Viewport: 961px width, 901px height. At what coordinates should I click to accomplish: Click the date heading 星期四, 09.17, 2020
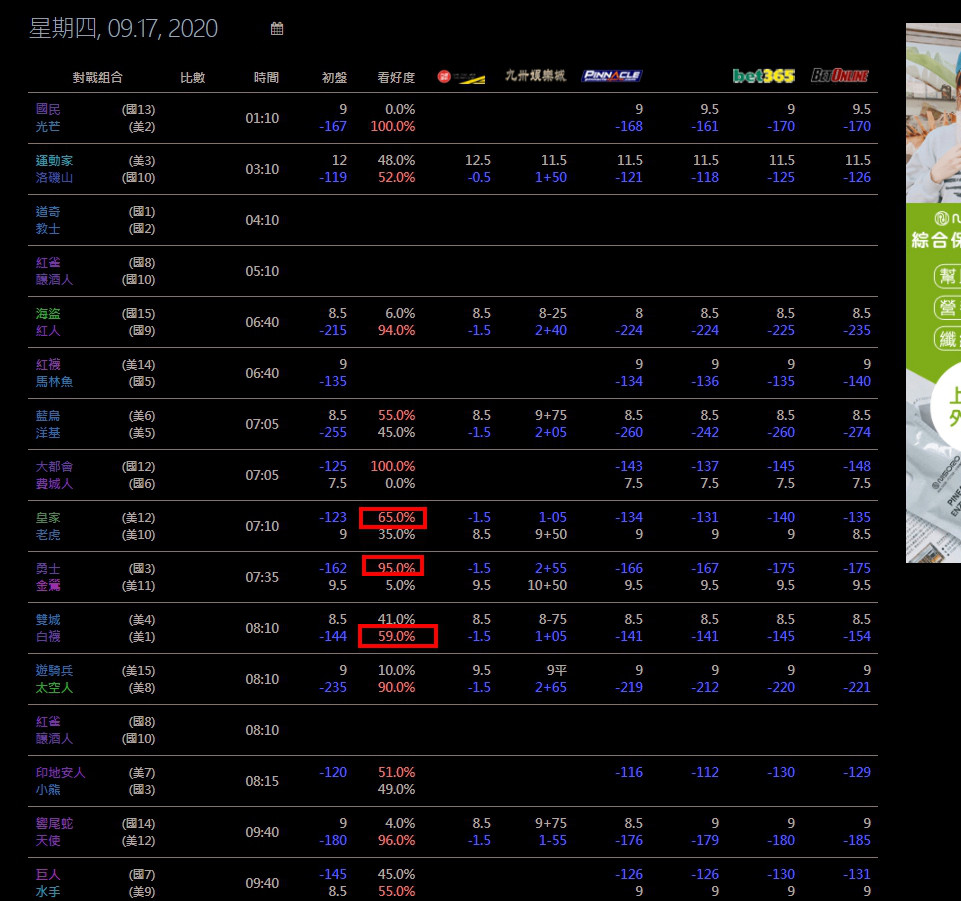pos(123,28)
